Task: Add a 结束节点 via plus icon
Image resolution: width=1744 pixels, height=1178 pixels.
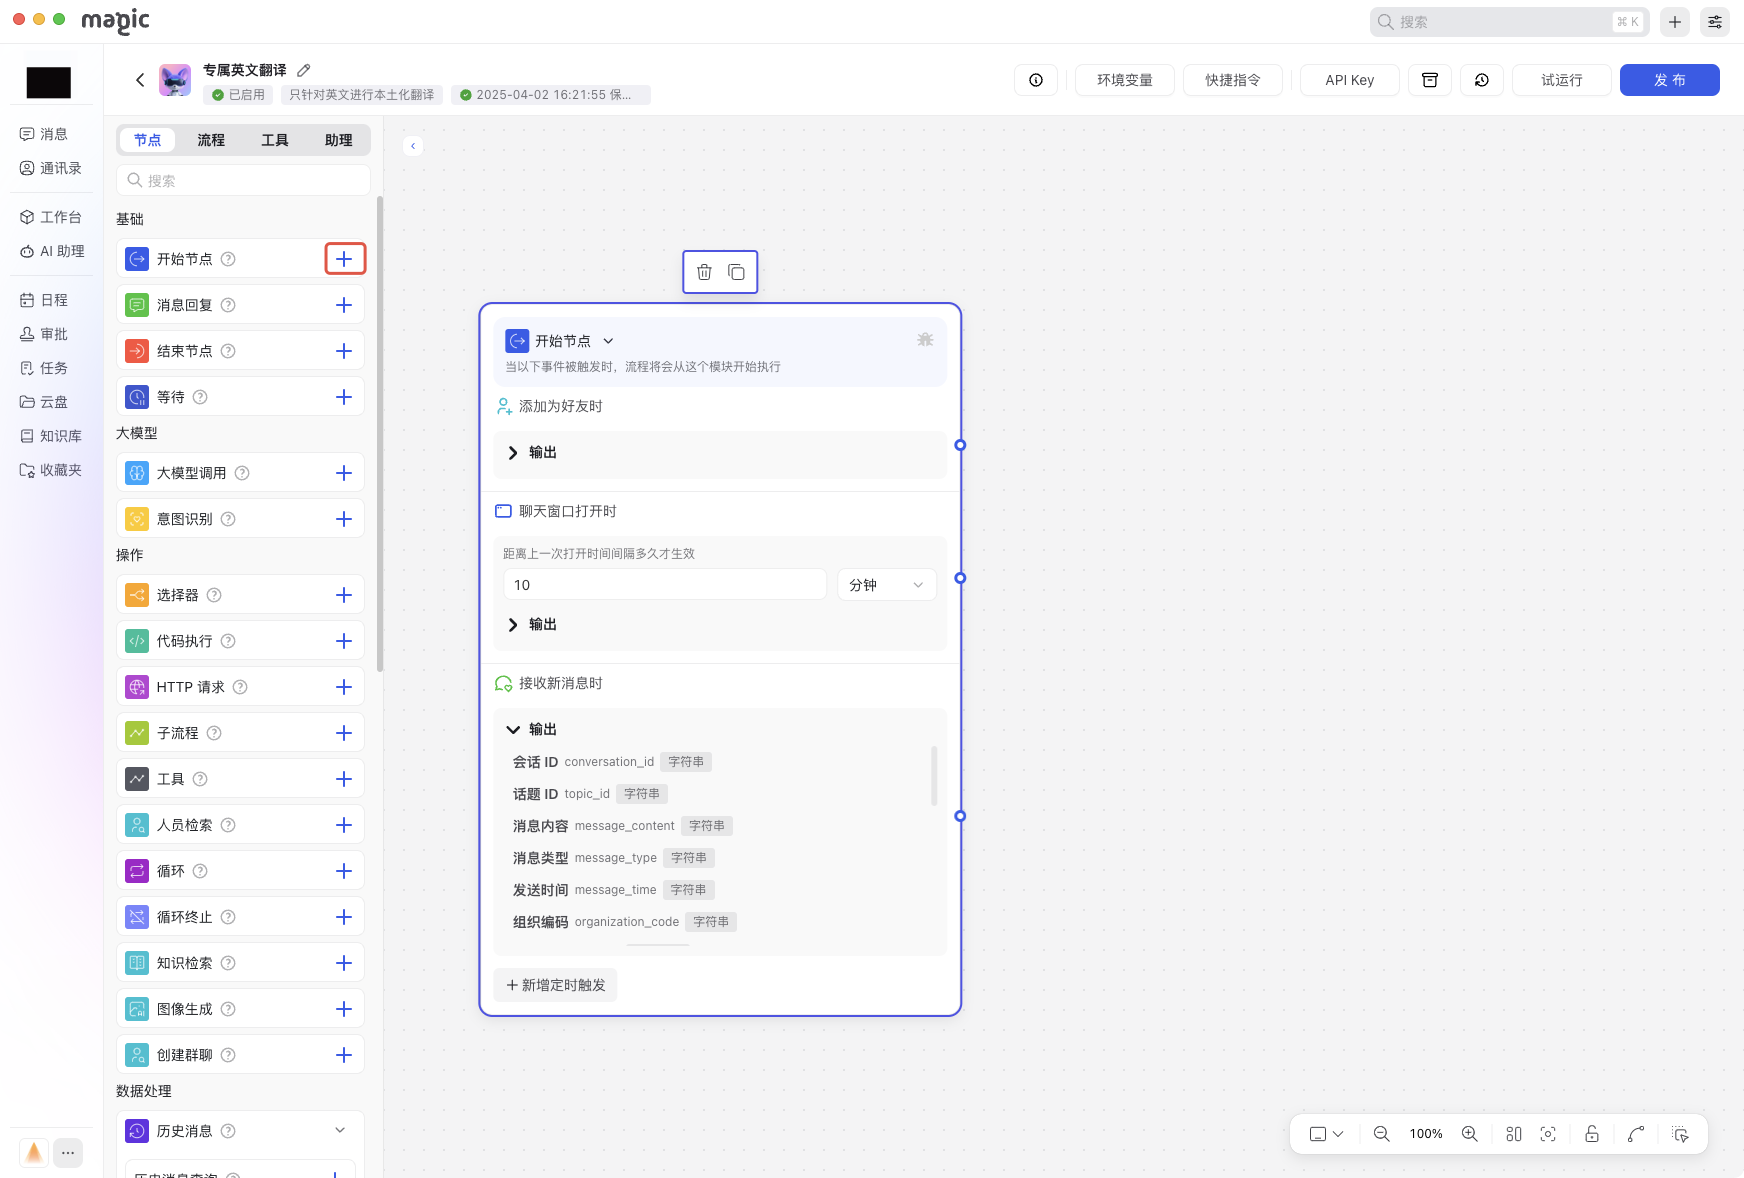Action: pyautogui.click(x=344, y=351)
